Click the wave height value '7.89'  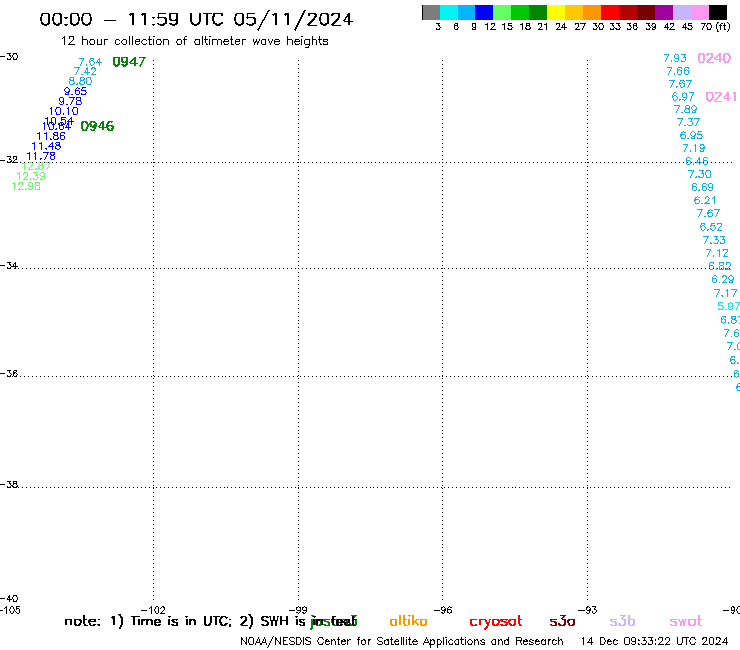685,110
